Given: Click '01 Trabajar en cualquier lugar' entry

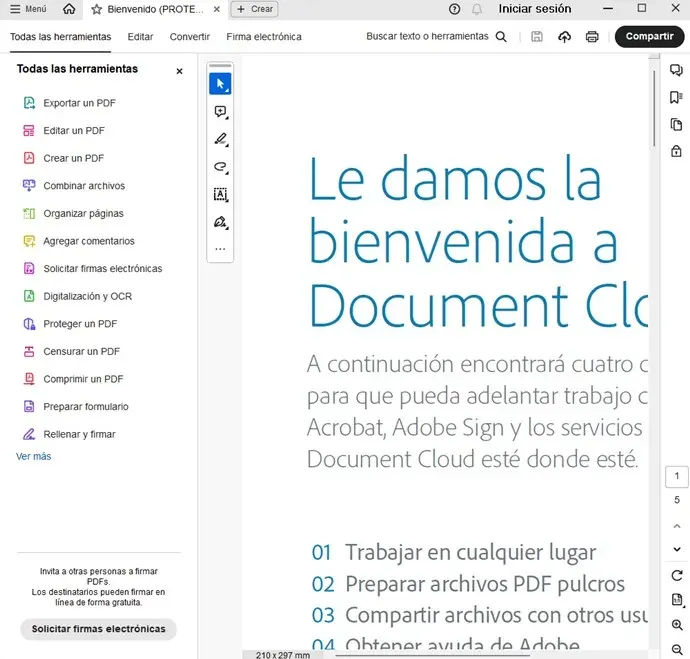Looking at the screenshot, I should [x=453, y=553].
